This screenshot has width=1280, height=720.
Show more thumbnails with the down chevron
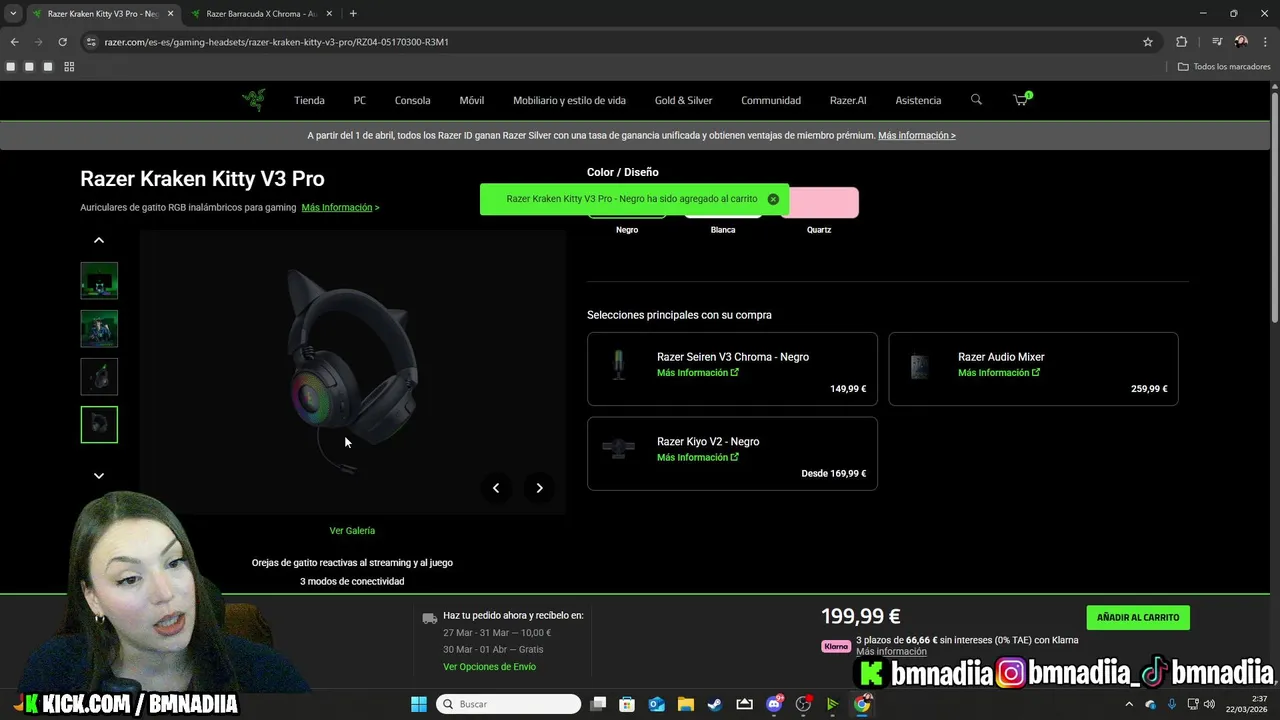[99, 476]
